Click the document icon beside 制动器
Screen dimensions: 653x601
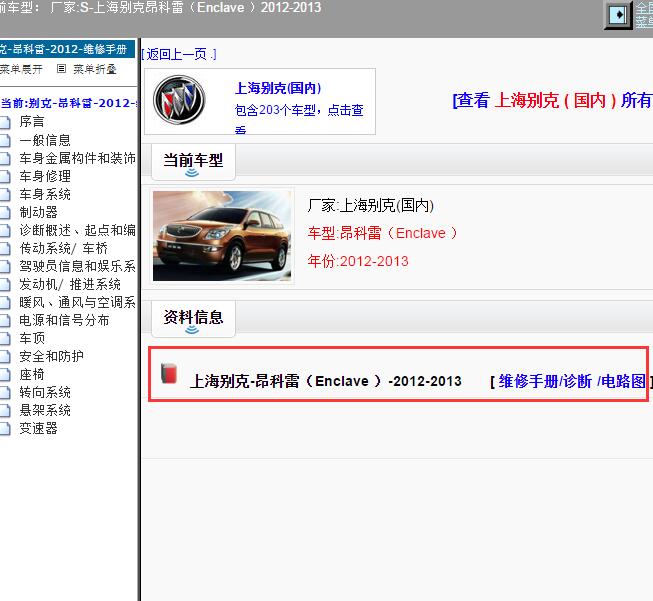[x=5, y=212]
